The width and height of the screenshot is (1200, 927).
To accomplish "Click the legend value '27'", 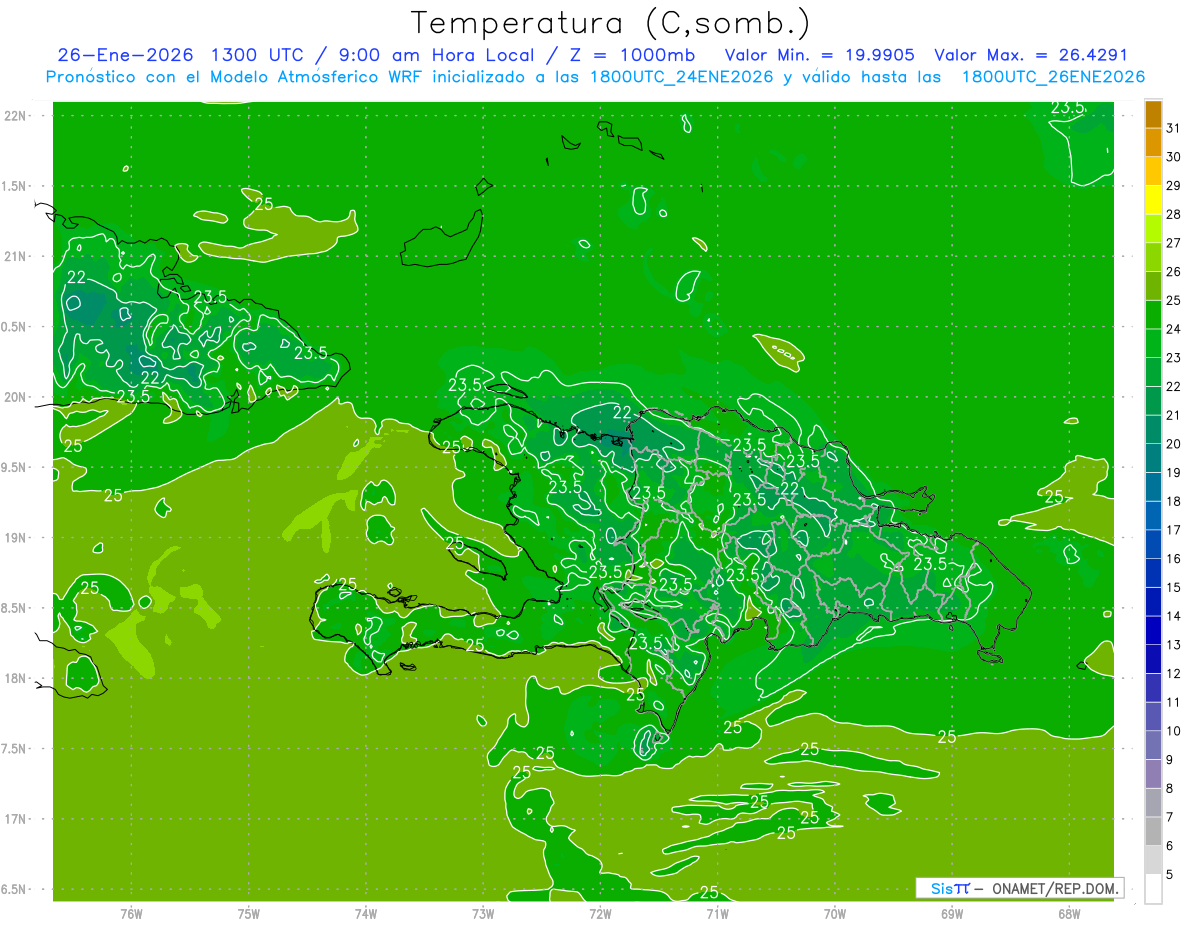I will click(1174, 243).
